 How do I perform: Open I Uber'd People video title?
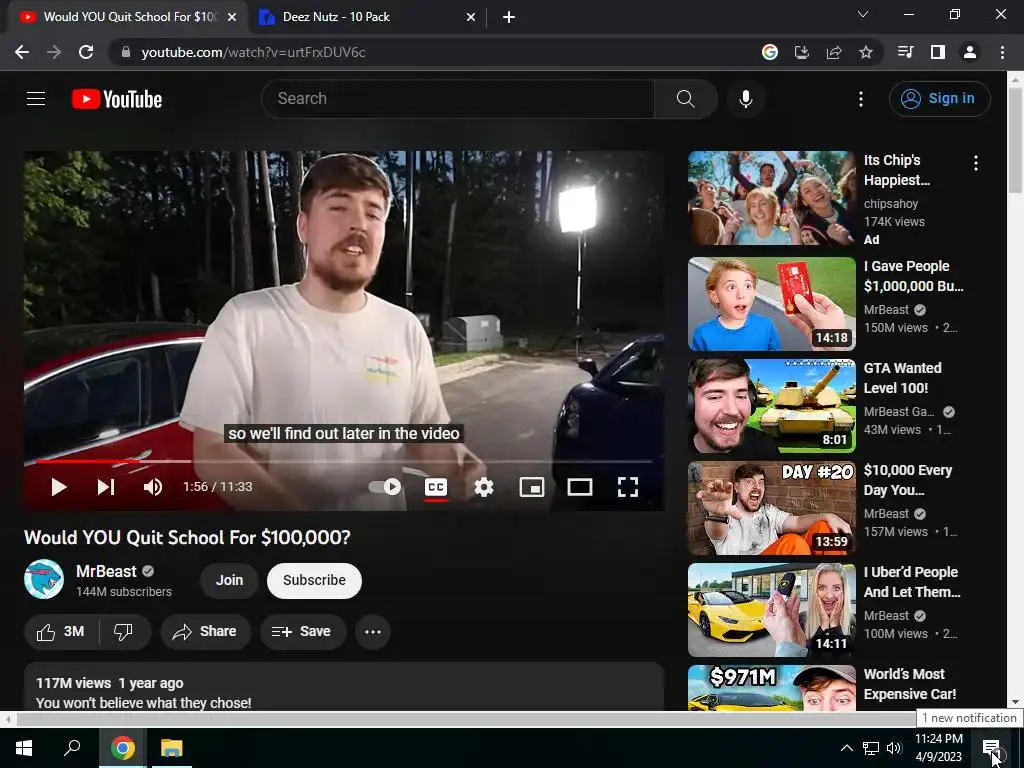(912, 582)
